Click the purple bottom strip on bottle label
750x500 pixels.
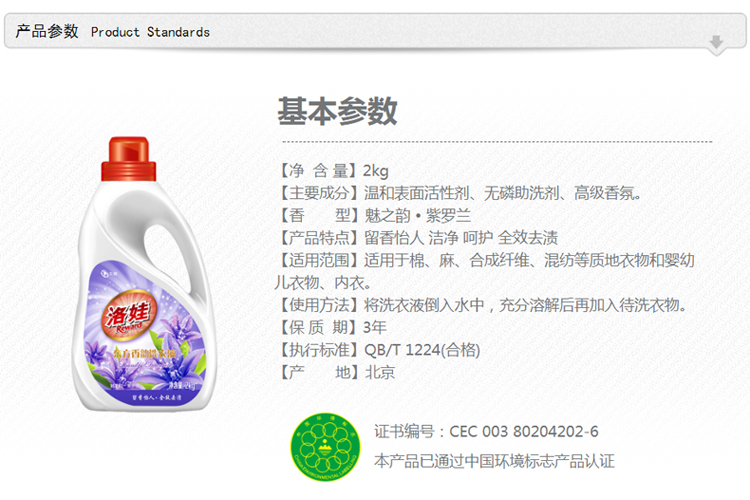pyautogui.click(x=158, y=397)
